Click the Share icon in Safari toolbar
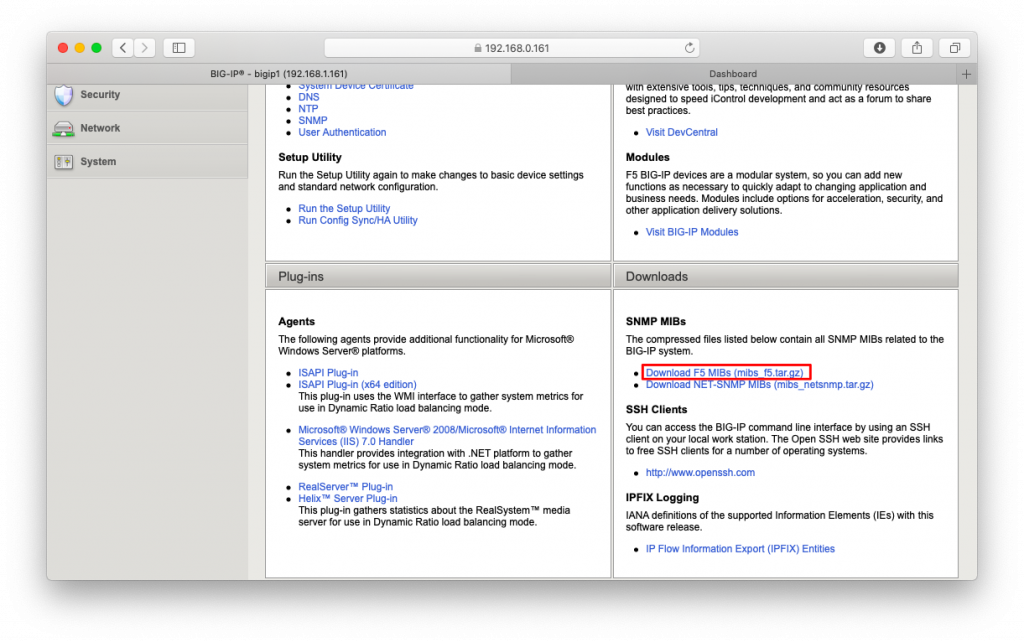Image resolution: width=1024 pixels, height=642 pixels. tap(917, 48)
